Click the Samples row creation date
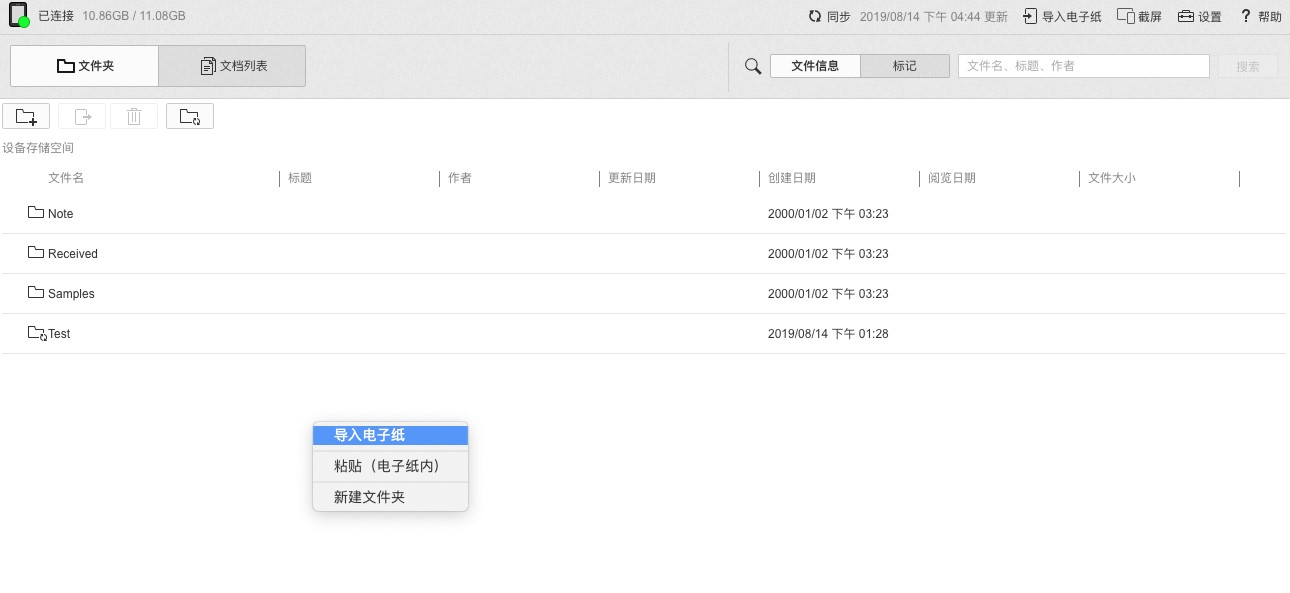The image size is (1290, 593). click(828, 294)
